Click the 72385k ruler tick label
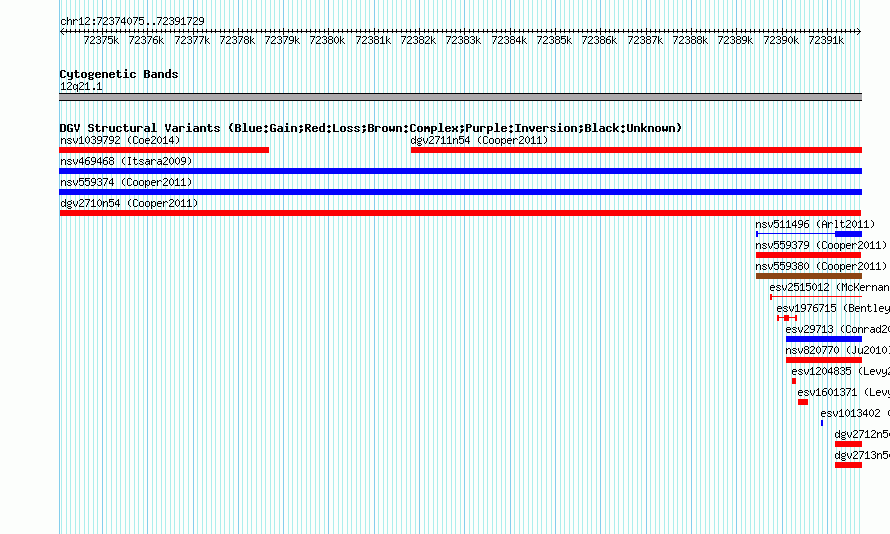 (554, 40)
